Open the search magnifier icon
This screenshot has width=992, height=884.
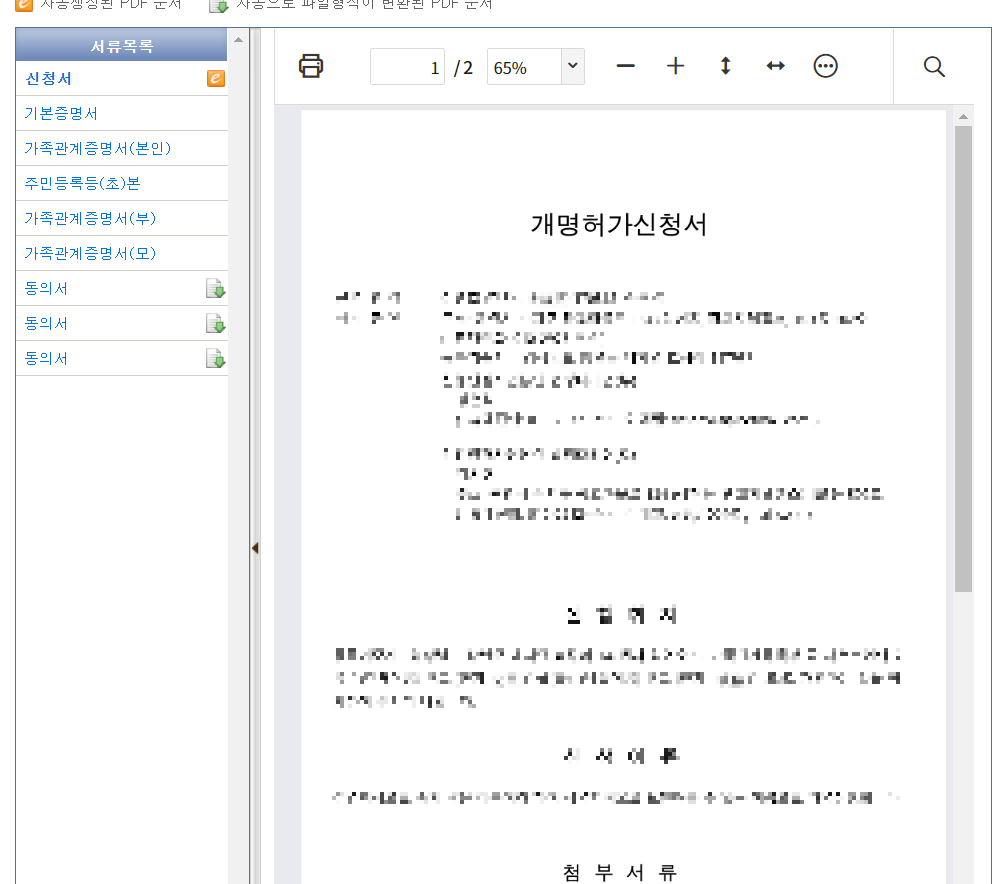(x=934, y=66)
